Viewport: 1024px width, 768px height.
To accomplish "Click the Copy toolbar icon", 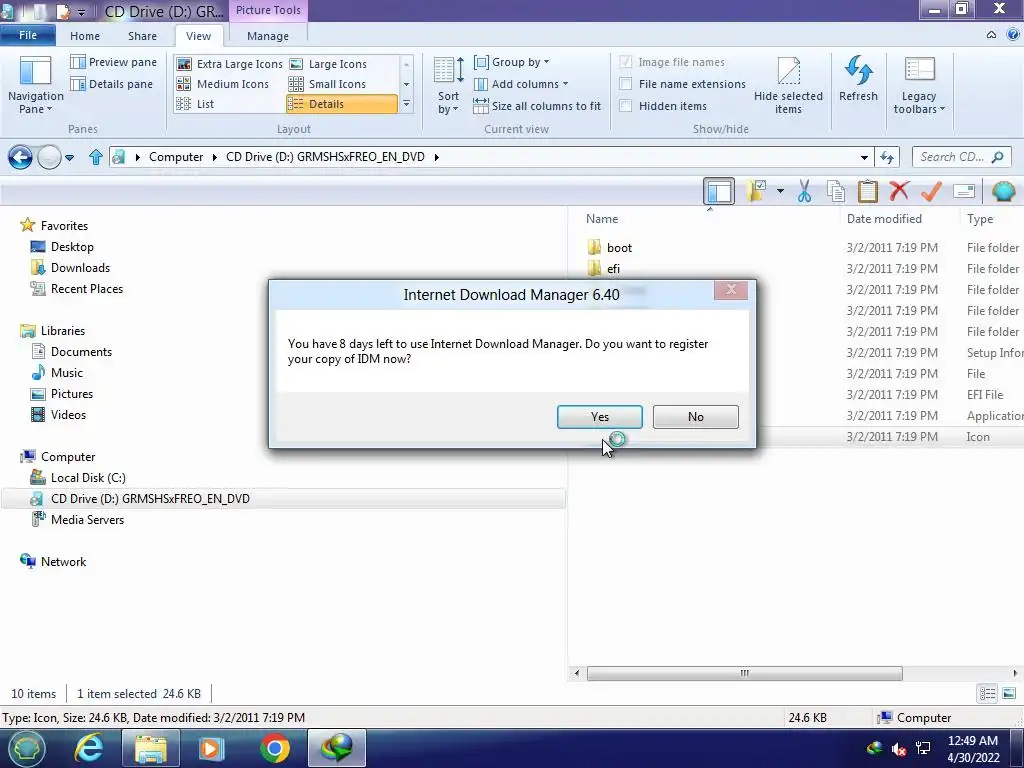I will pos(836,191).
